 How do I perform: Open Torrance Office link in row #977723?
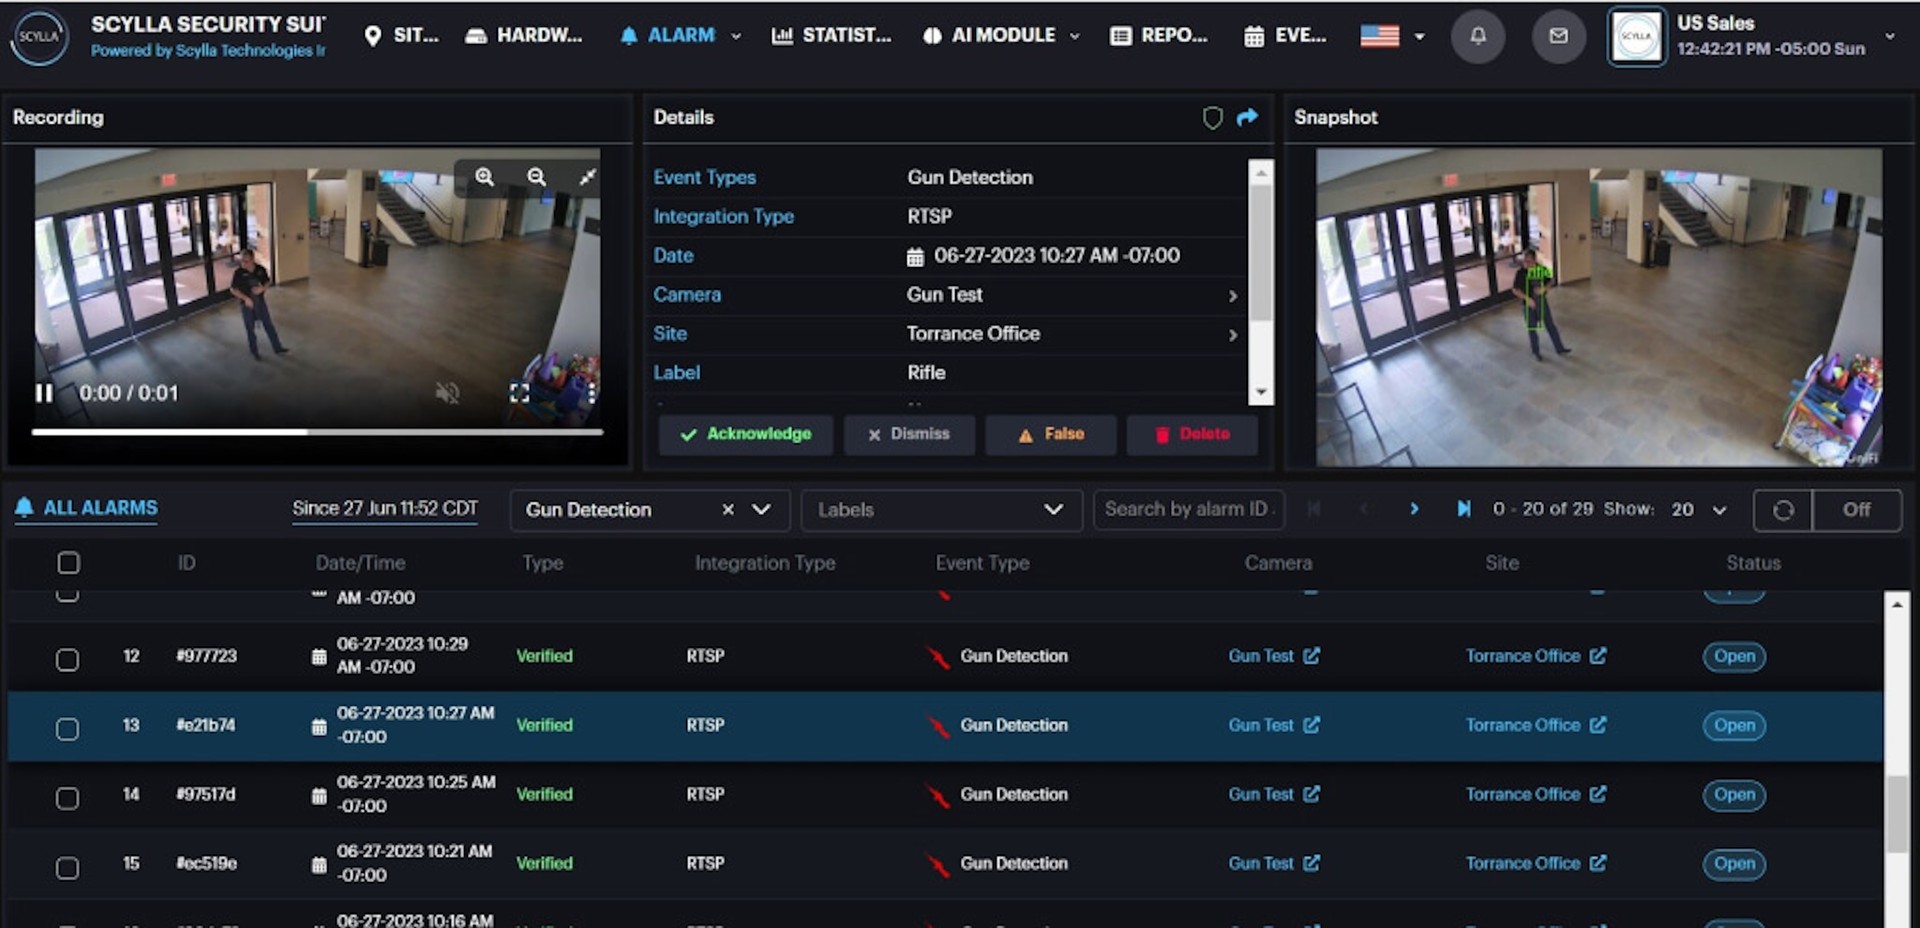(1536, 656)
